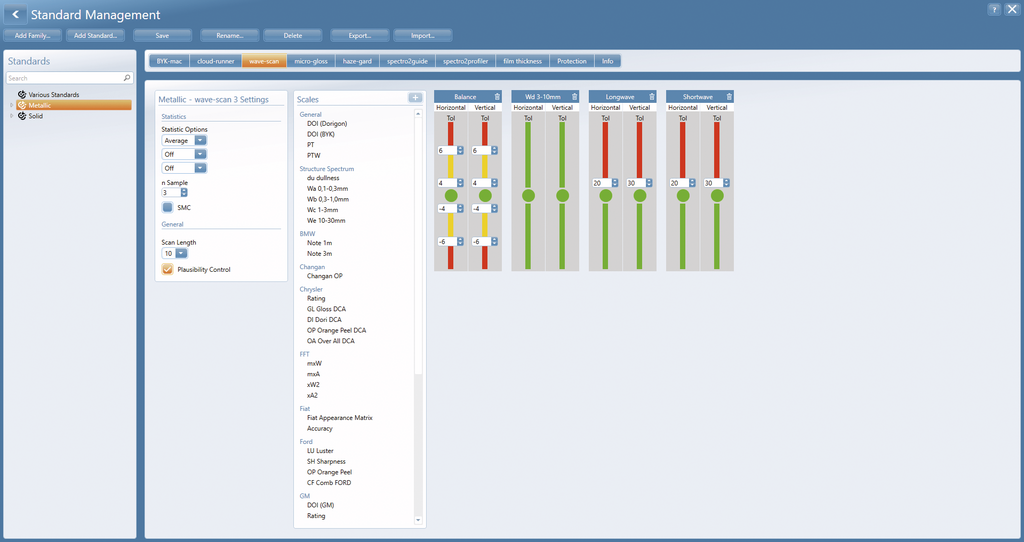Remove the Wd 3-10mm scale via trash icon
This screenshot has height=542, width=1024.
click(x=575, y=97)
